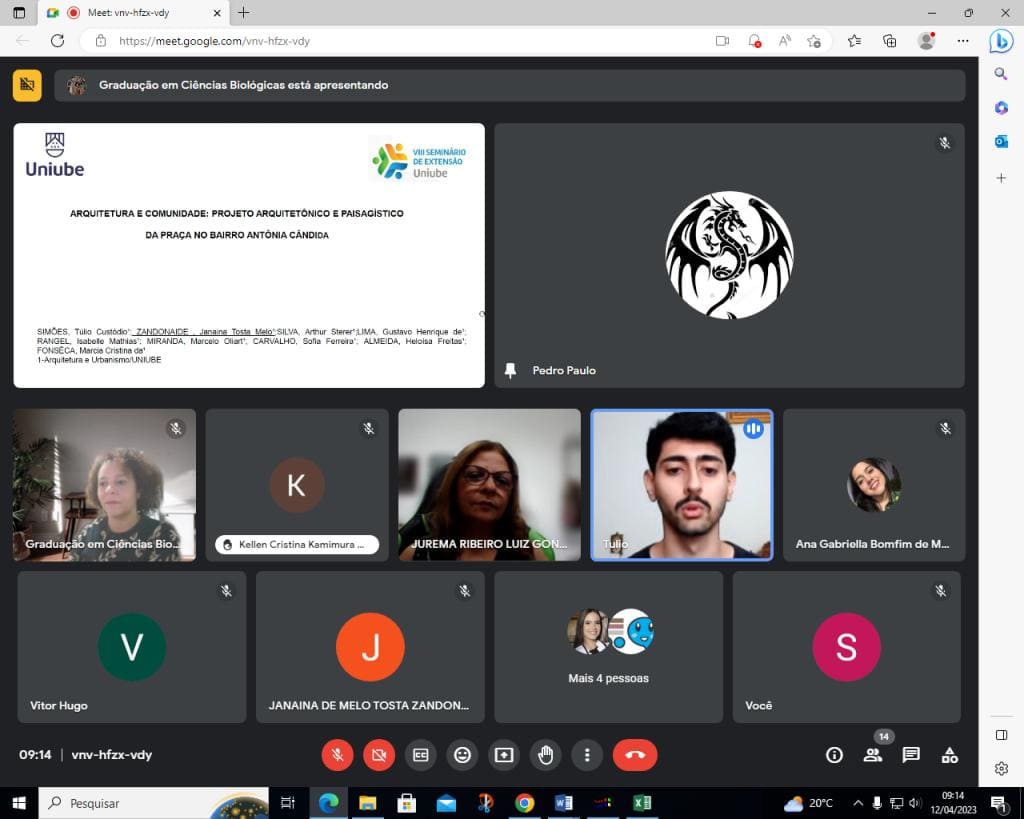Open activities shapes icon
1024x819 pixels.
tap(950, 756)
